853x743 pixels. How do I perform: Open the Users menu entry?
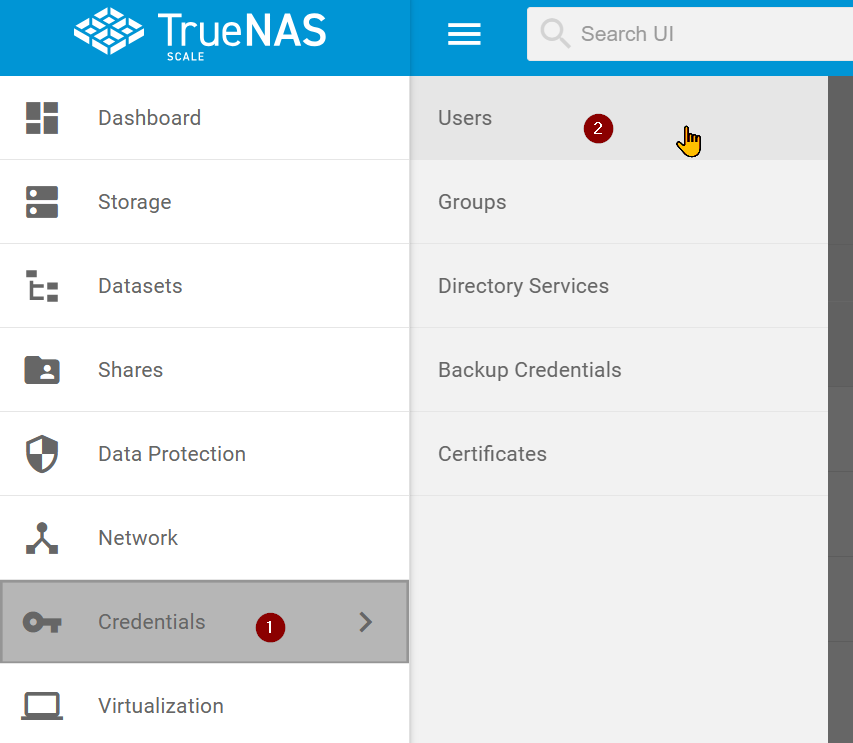pyautogui.click(x=465, y=117)
